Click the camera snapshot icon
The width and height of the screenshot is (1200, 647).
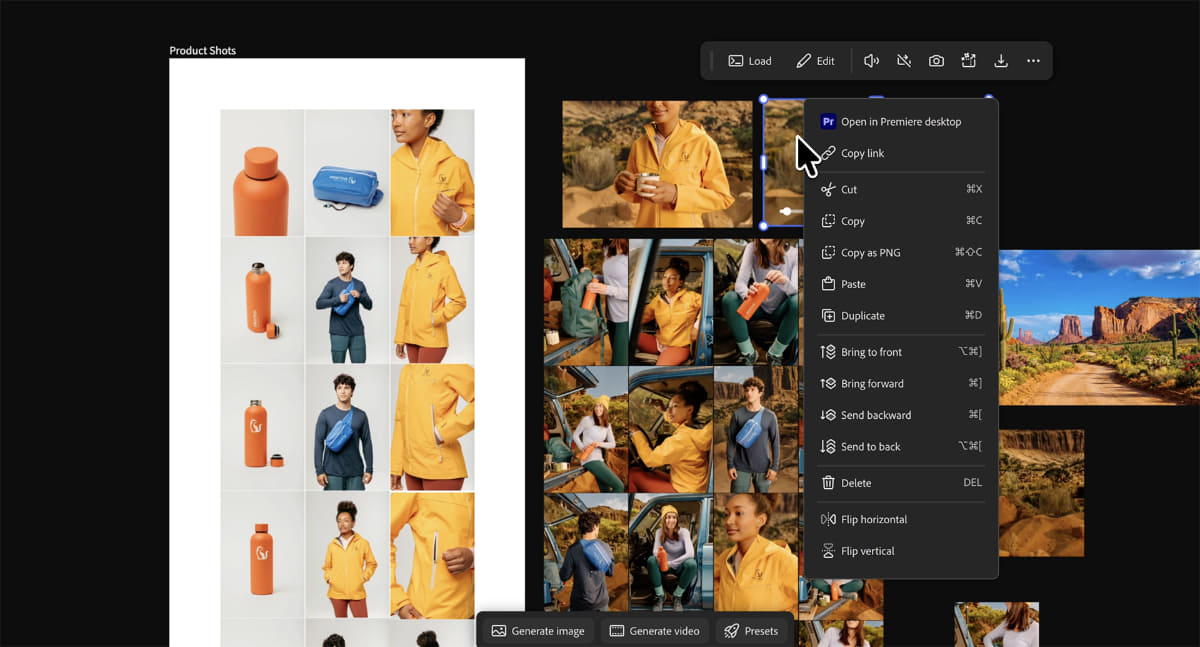point(936,61)
